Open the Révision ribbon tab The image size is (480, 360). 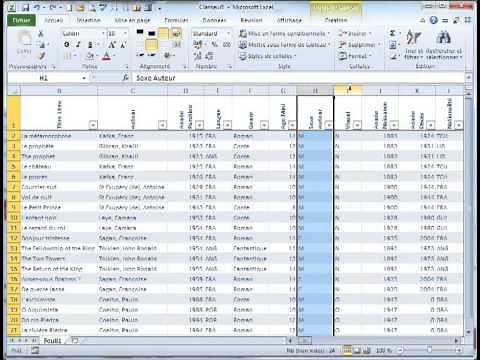pyautogui.click(x=251, y=20)
